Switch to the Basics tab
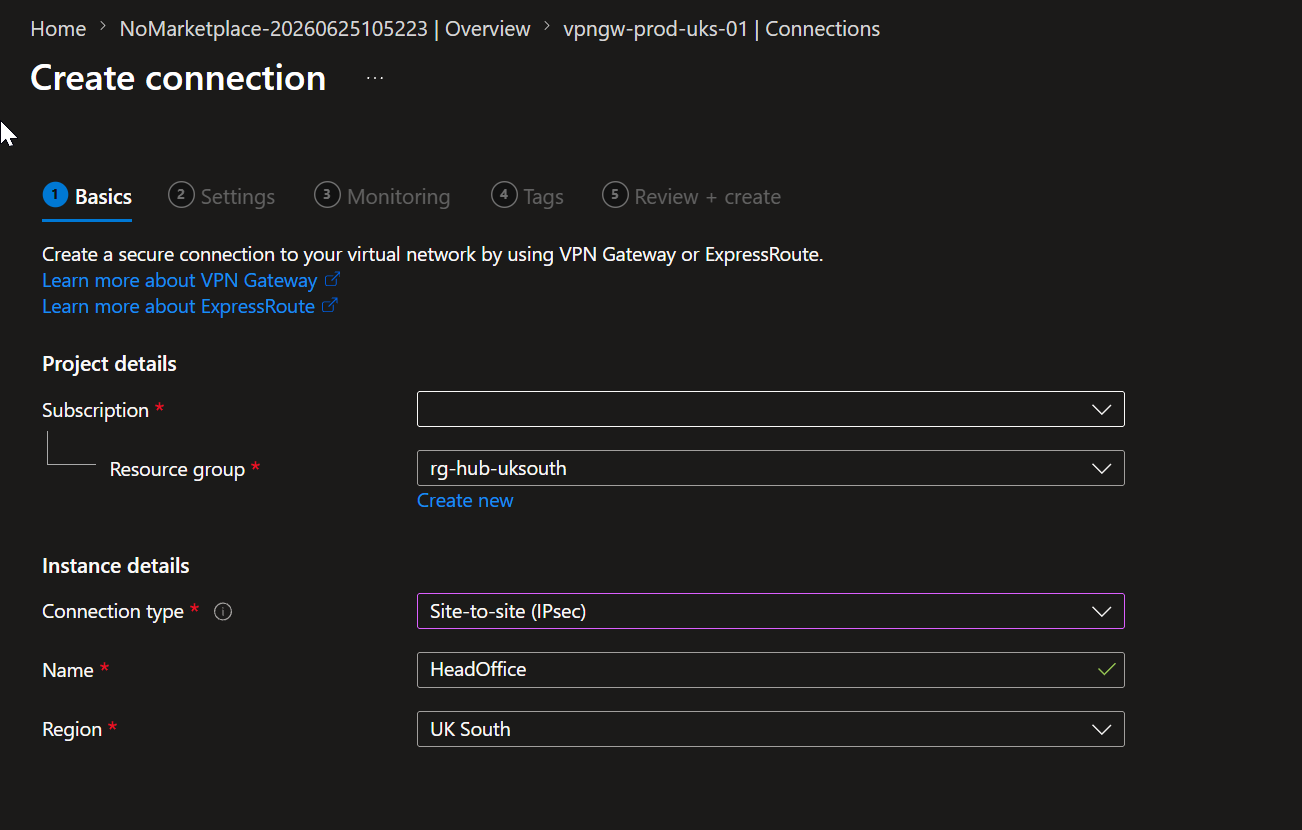 (87, 196)
